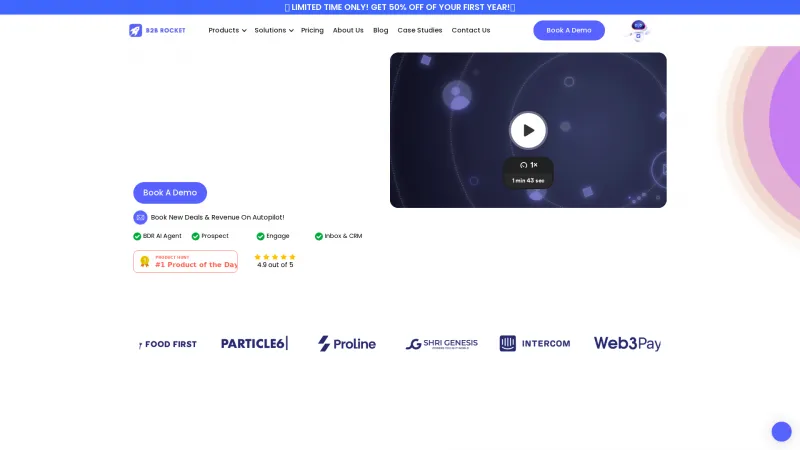Screen dimensions: 800x450
Task: Go to the Pricing page
Action: [312, 30]
